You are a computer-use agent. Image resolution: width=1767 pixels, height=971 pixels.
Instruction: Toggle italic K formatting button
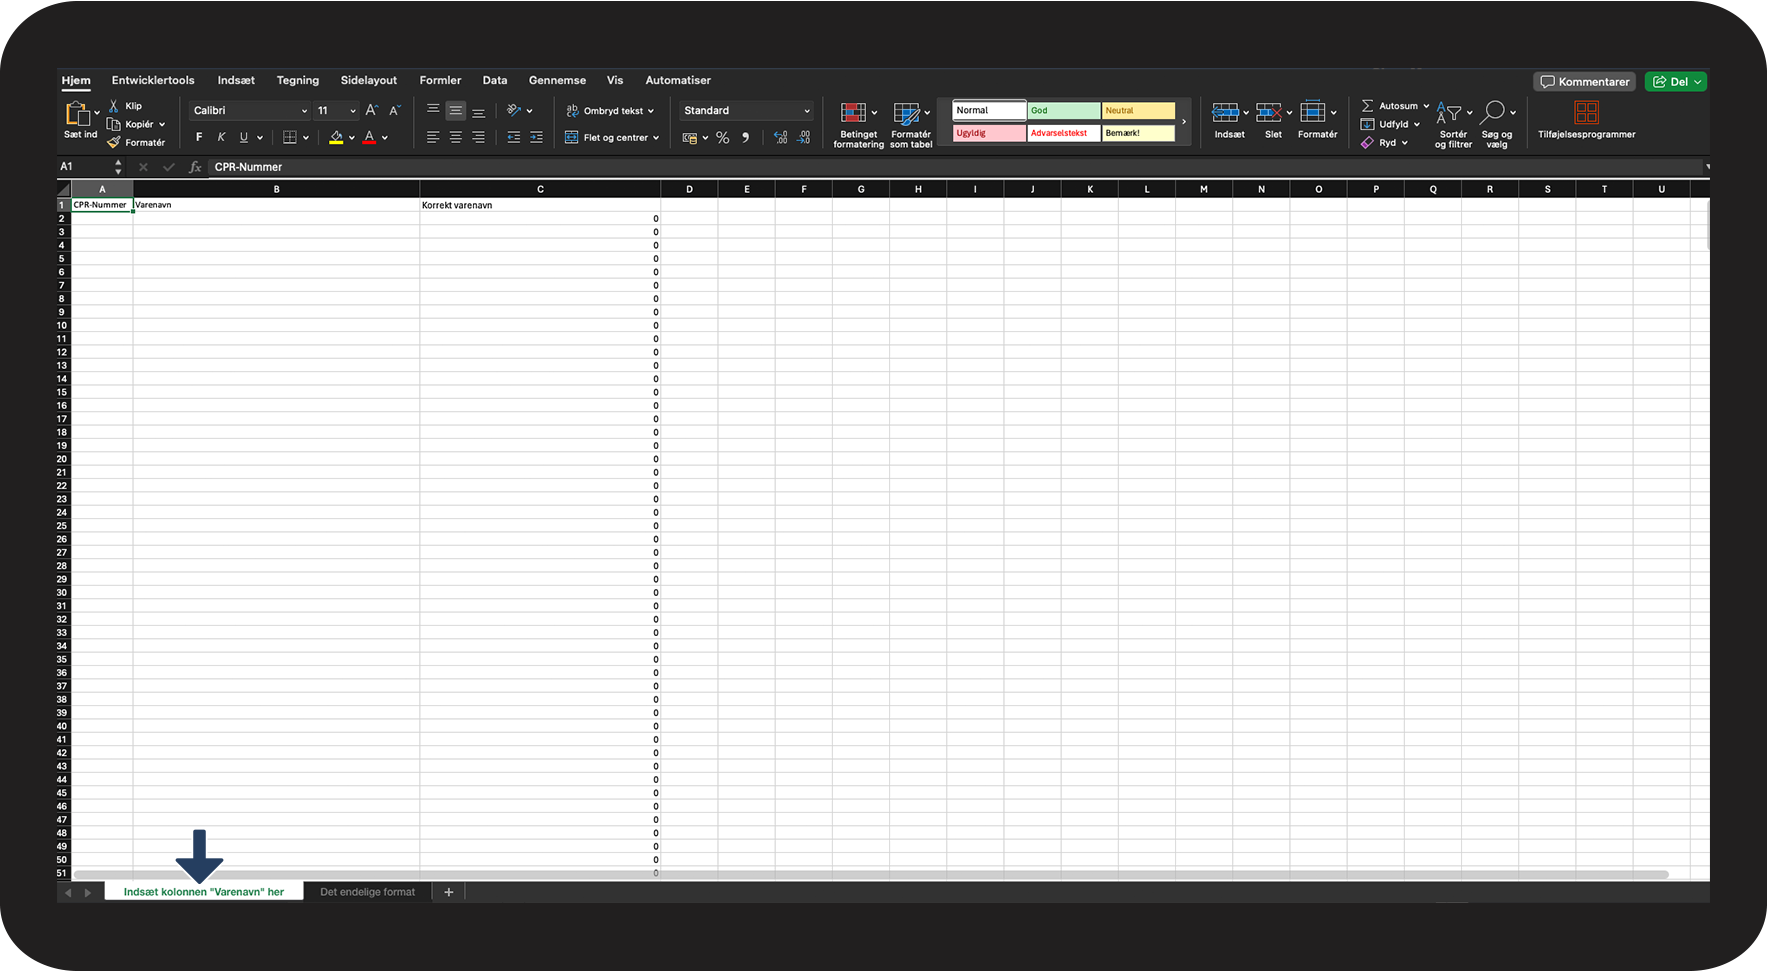pos(221,138)
